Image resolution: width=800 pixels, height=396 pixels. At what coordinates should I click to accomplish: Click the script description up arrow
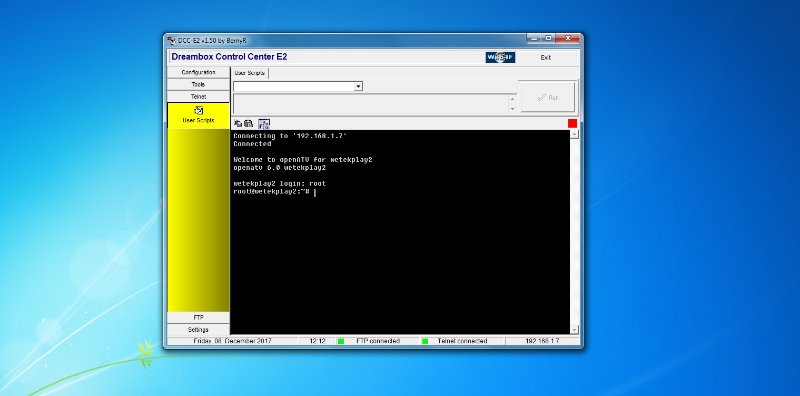pyautogui.click(x=512, y=98)
